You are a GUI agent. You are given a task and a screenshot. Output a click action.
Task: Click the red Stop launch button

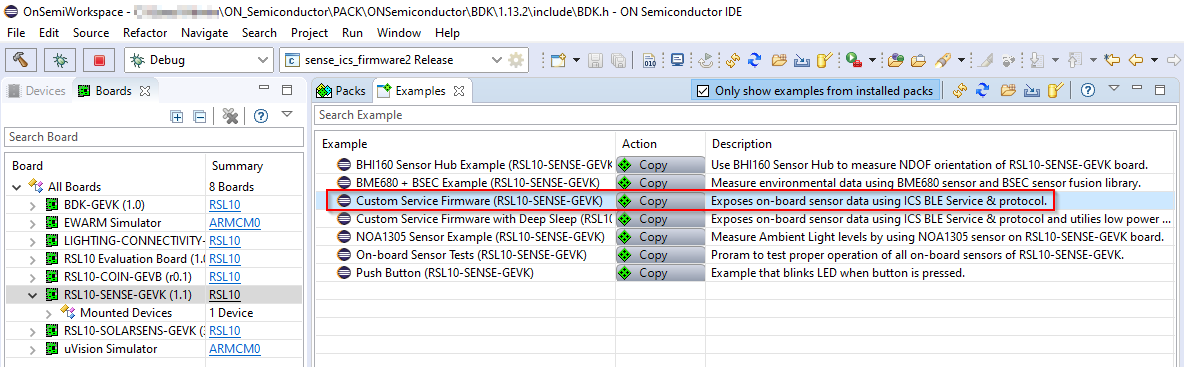pos(100,60)
